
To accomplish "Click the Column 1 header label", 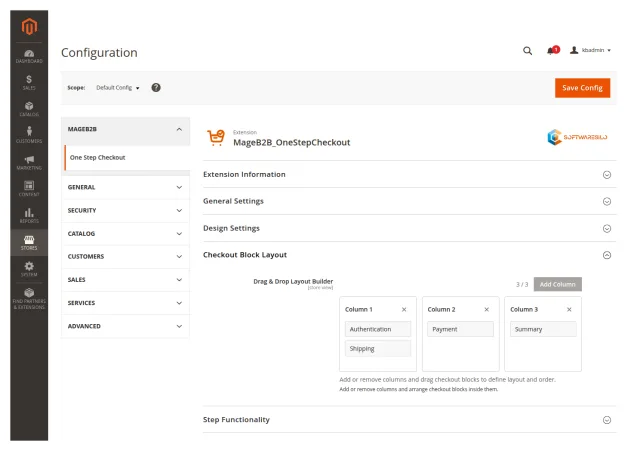I will tap(359, 309).
